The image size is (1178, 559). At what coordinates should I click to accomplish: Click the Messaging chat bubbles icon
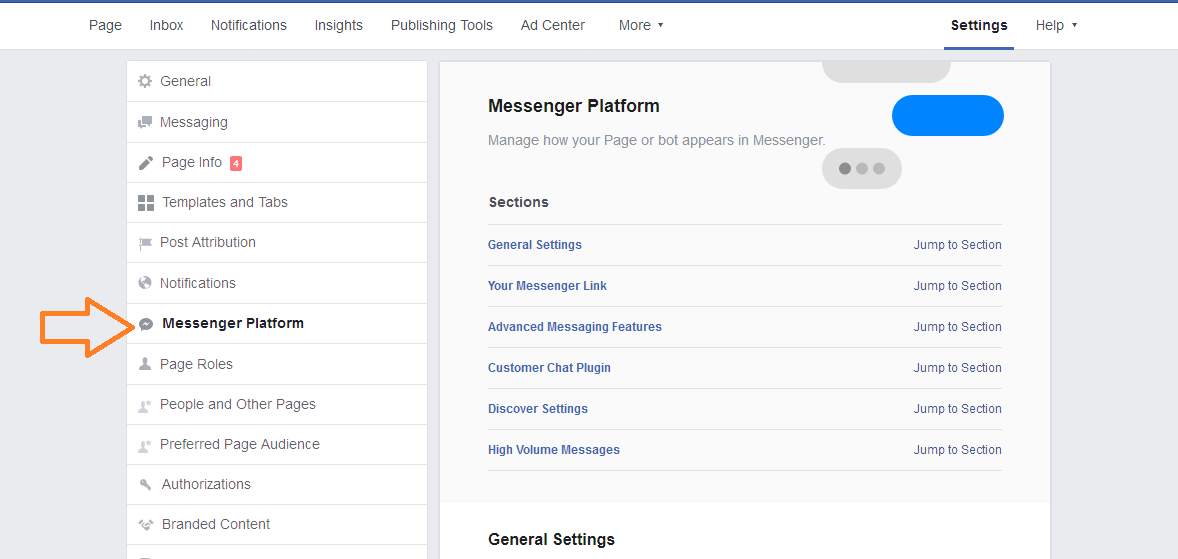tap(145, 122)
